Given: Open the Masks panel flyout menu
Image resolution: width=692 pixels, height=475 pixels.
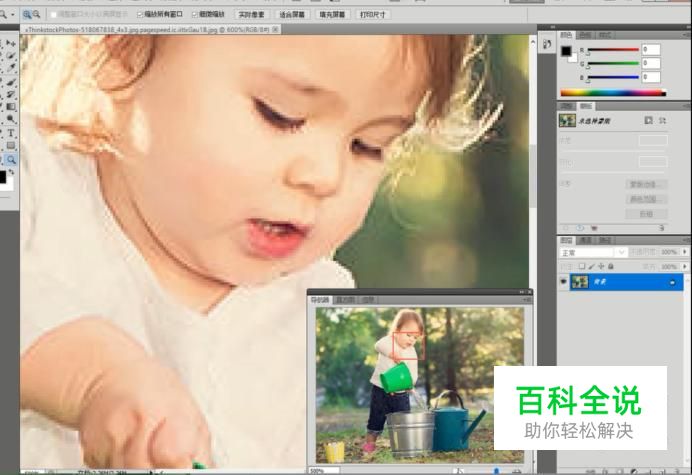Looking at the screenshot, I should pyautogui.click(x=687, y=106).
